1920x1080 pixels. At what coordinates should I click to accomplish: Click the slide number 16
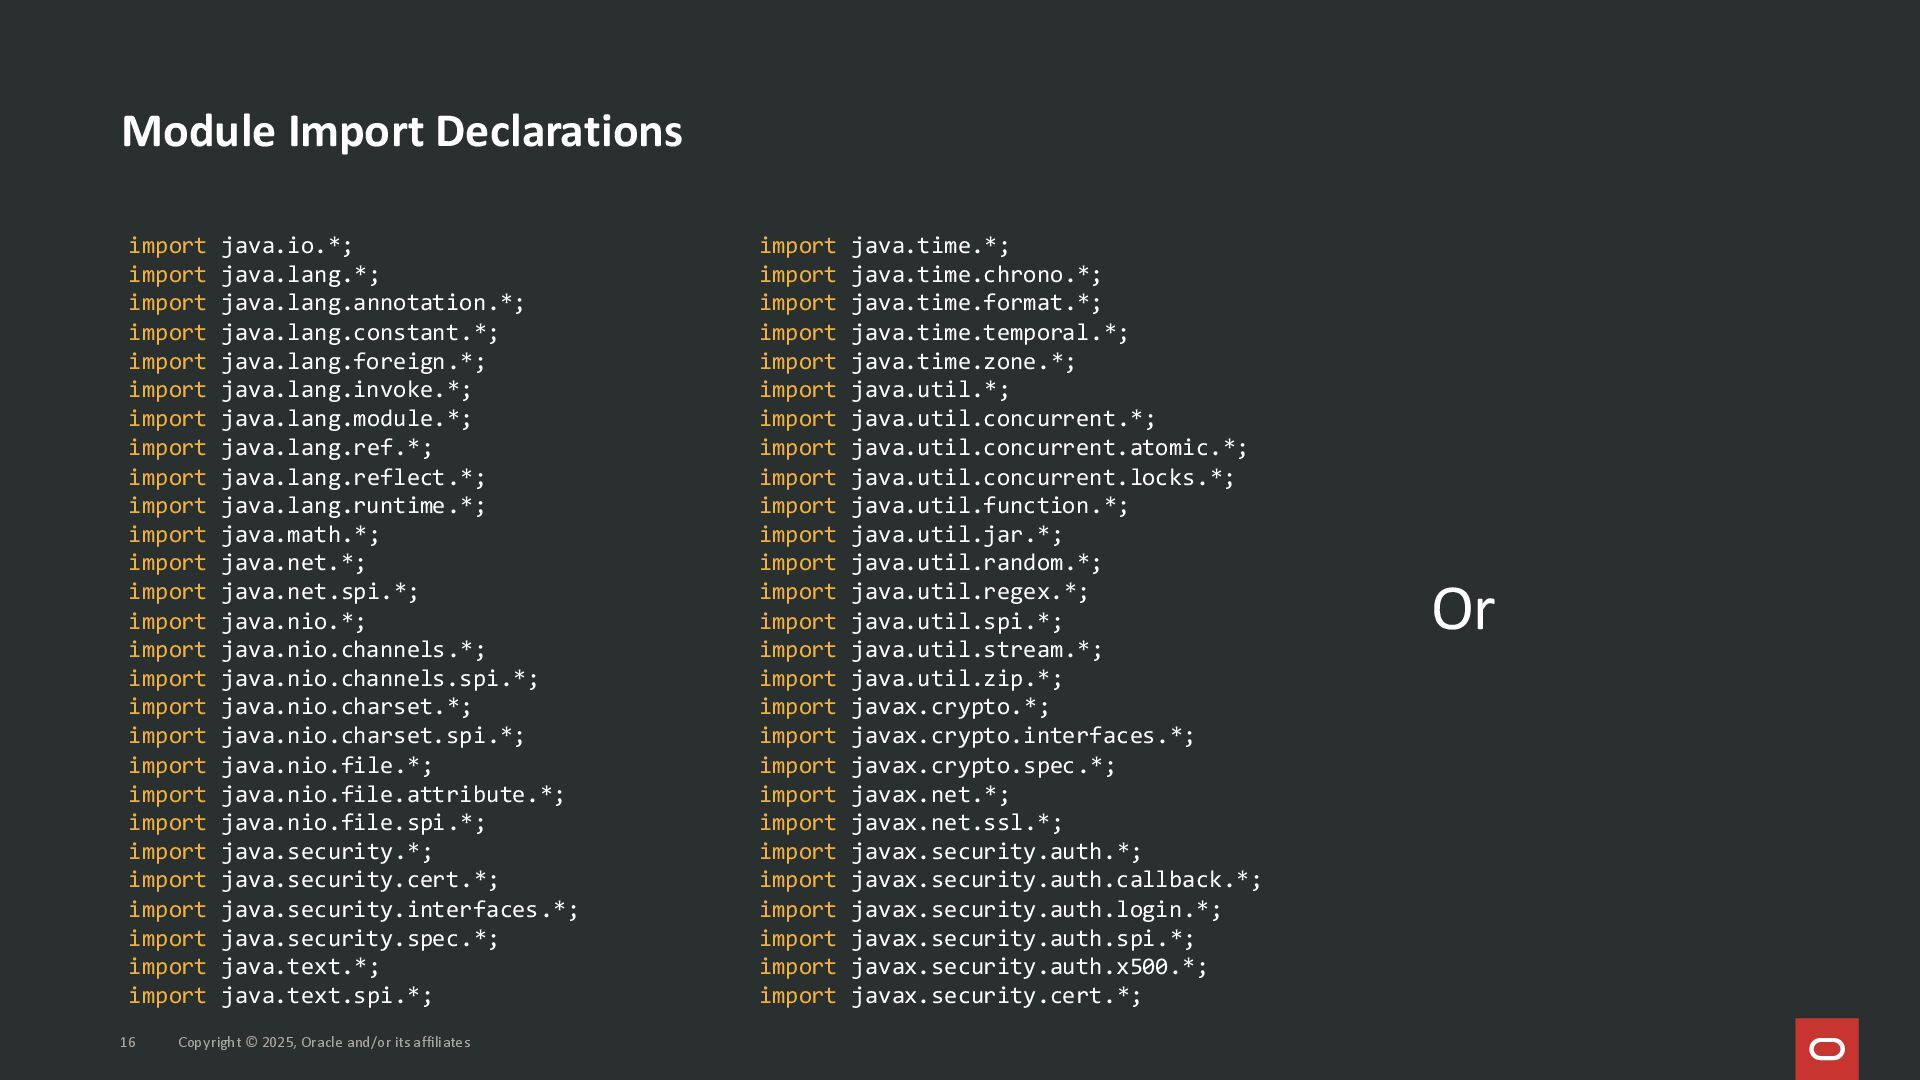click(x=128, y=1042)
